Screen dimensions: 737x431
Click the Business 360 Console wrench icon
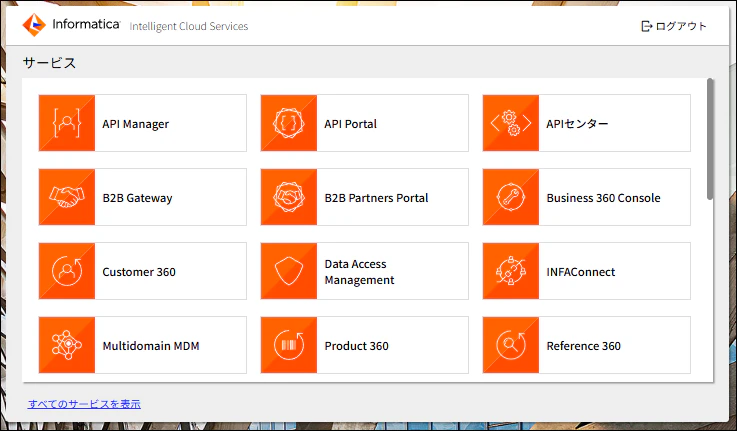pyautogui.click(x=510, y=197)
